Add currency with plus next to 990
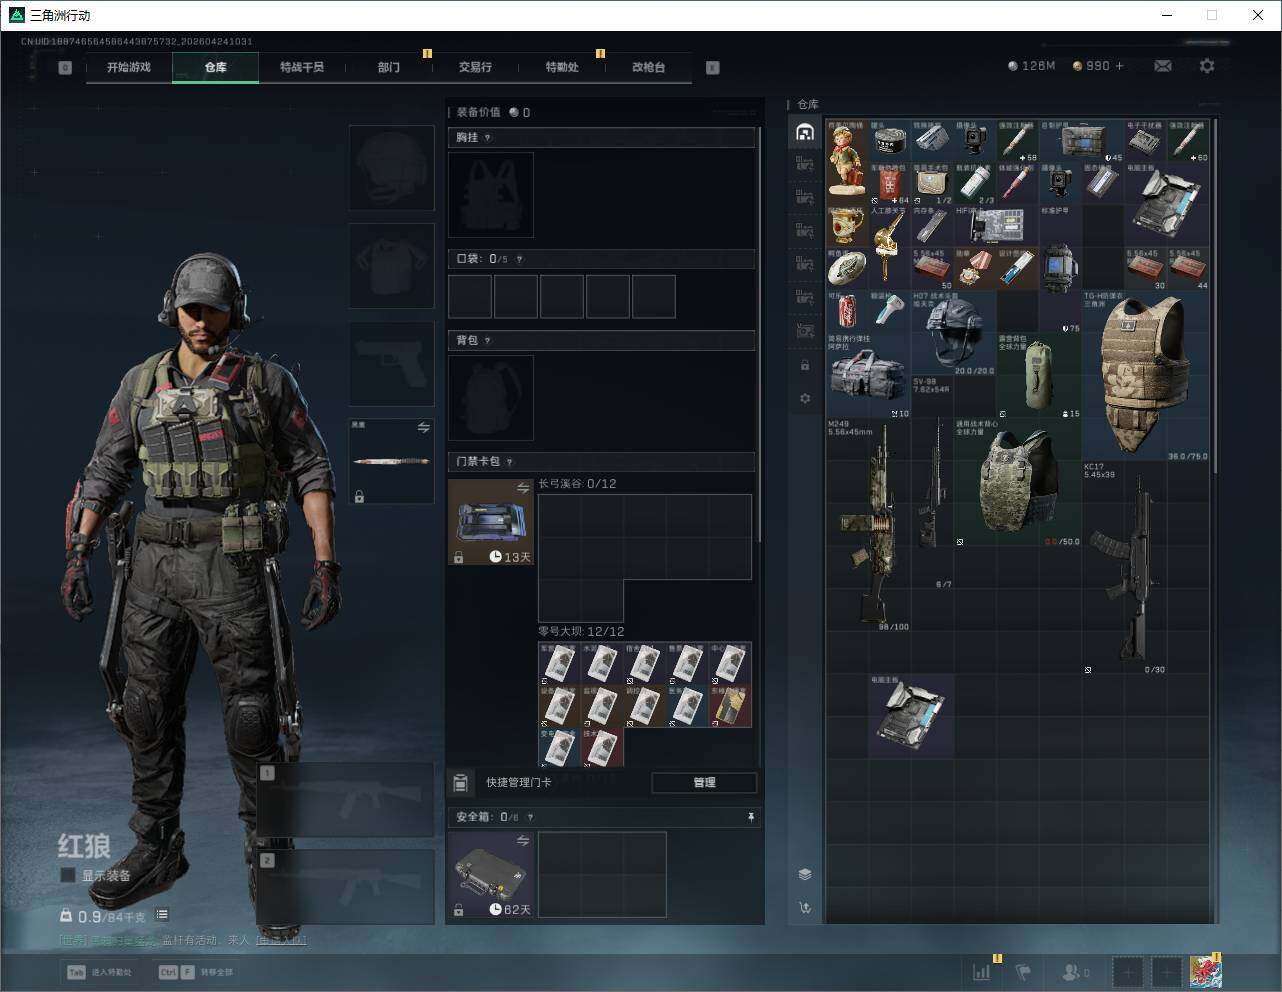 1119,66
